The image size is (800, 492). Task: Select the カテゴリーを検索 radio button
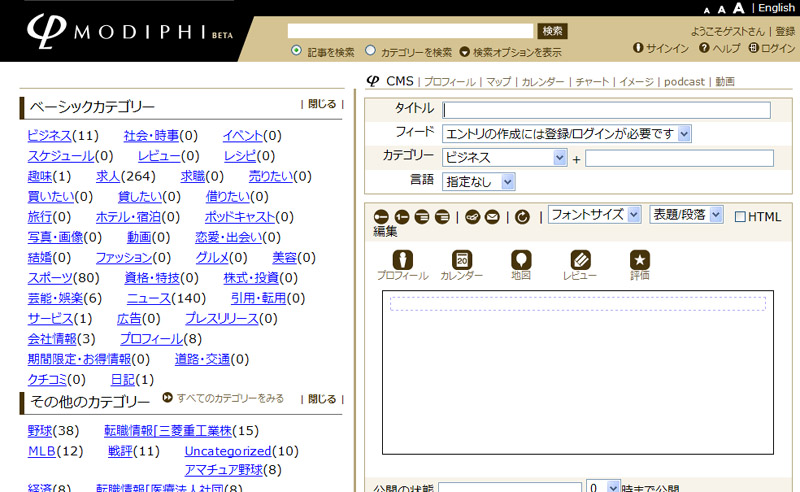(370, 51)
